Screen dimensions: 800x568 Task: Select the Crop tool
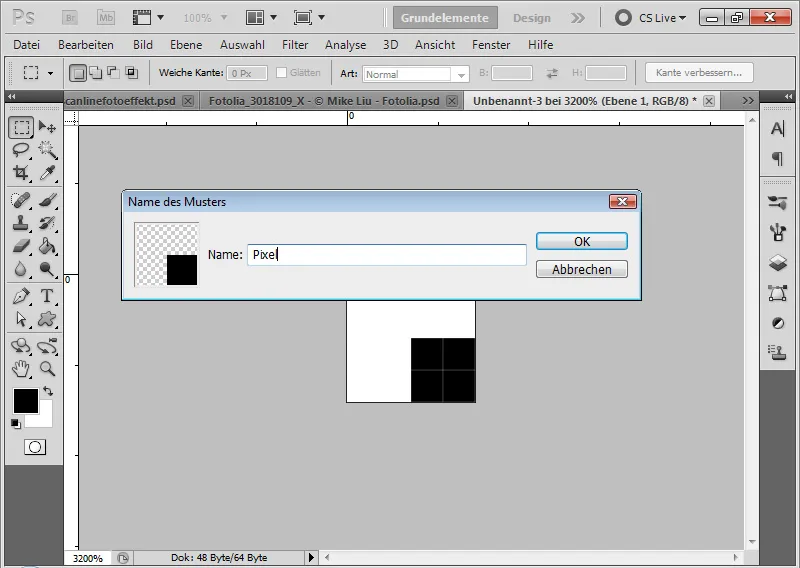pyautogui.click(x=21, y=173)
